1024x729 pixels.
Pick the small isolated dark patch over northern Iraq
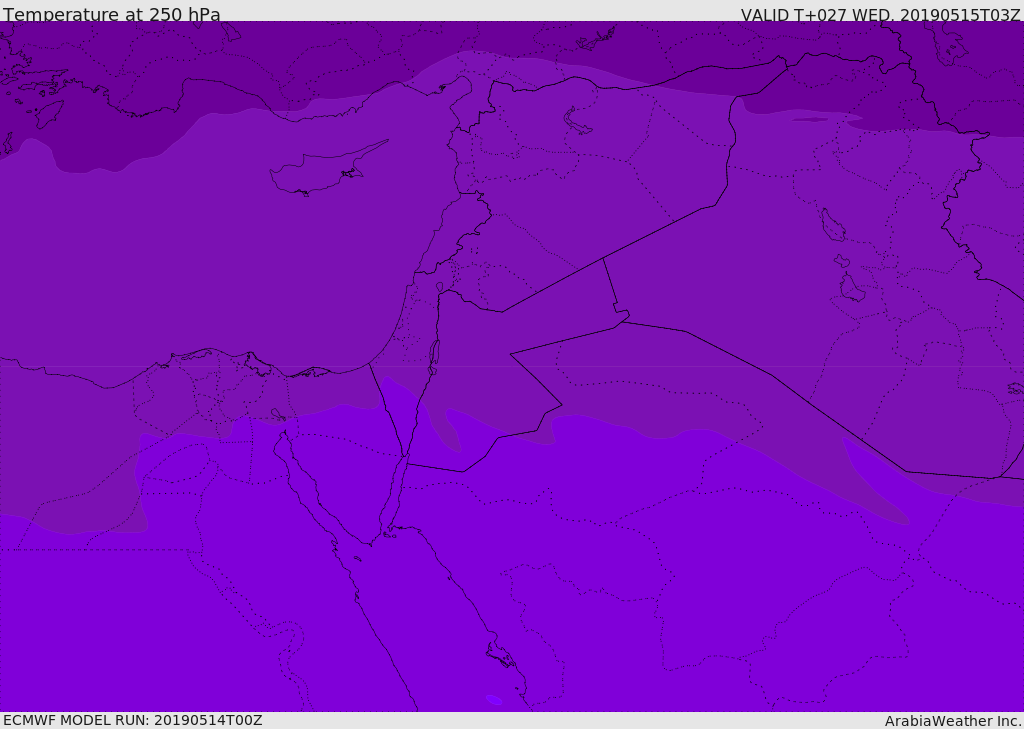(x=810, y=120)
